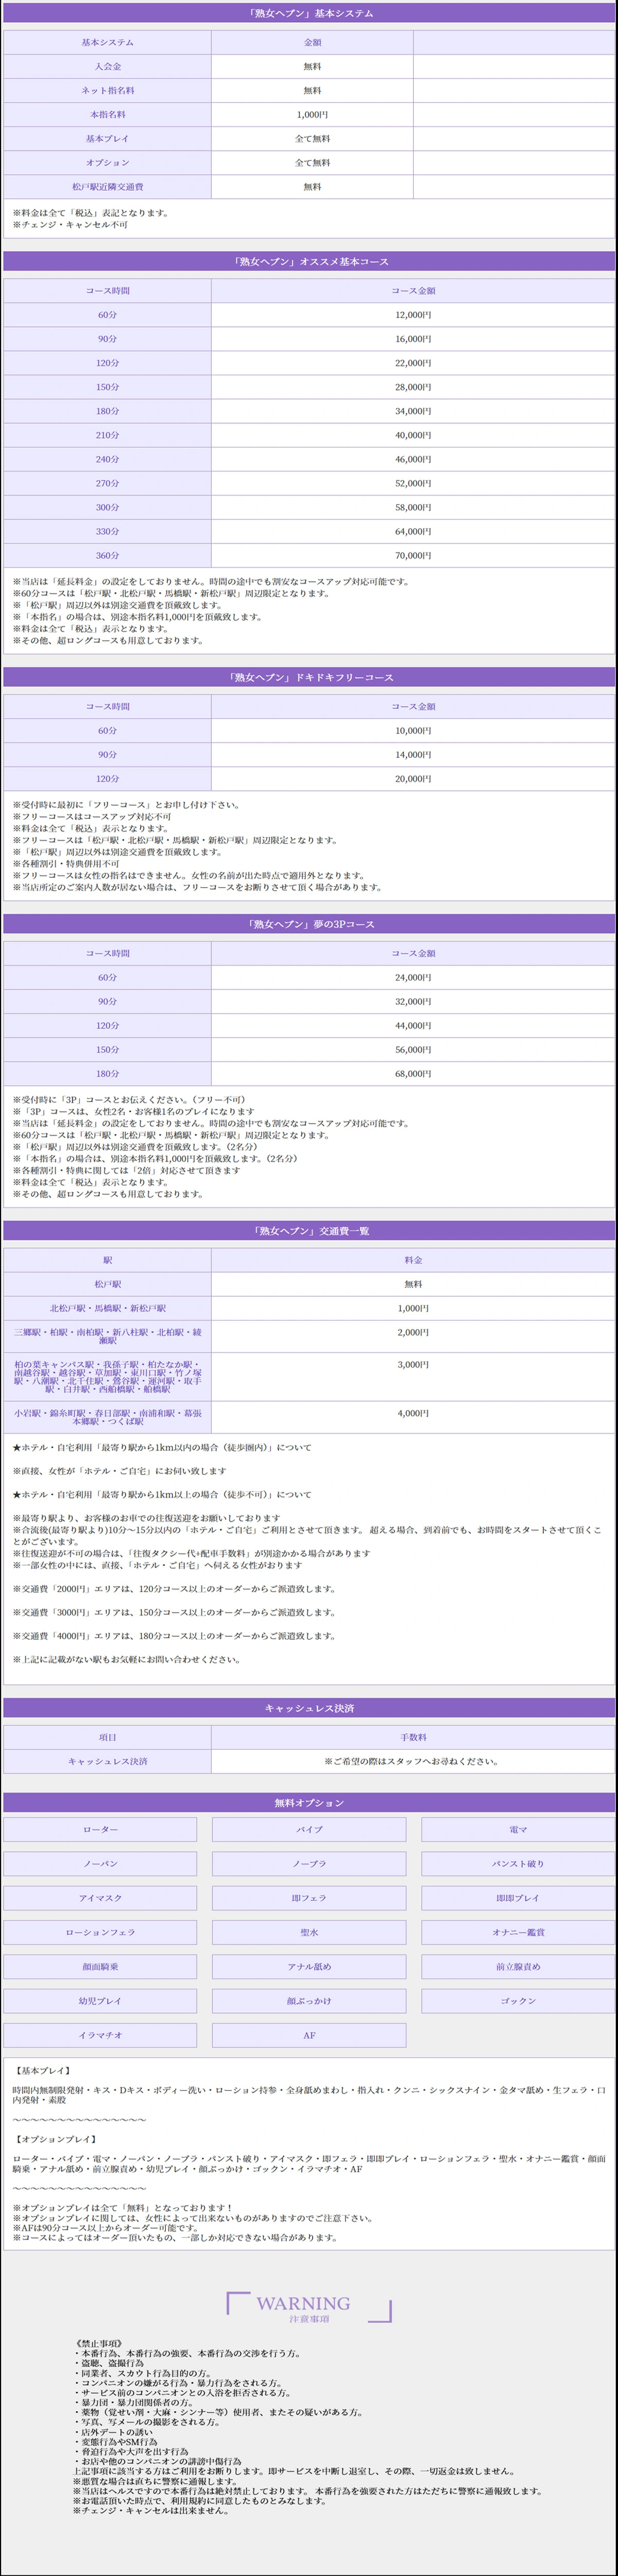Click the 入会金 row label
This screenshot has width=618, height=2576.
click(107, 66)
